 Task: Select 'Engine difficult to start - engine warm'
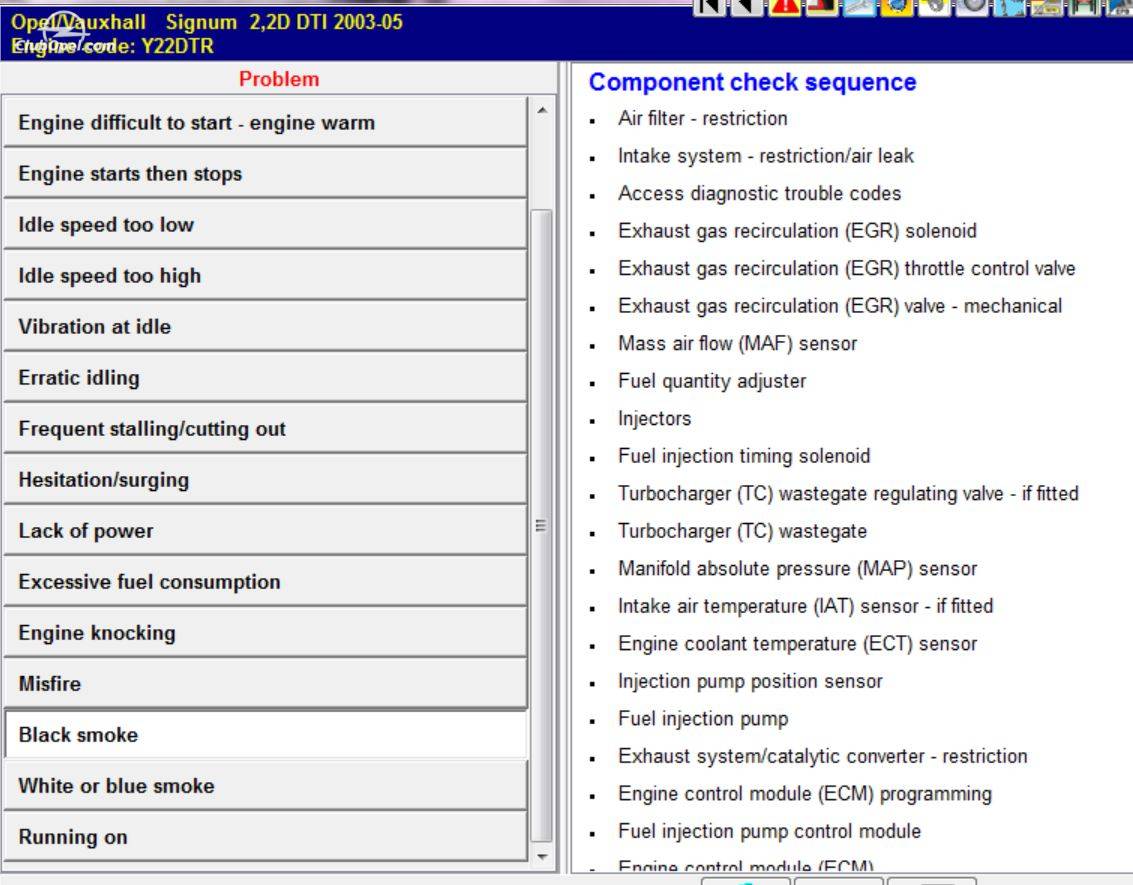click(265, 122)
